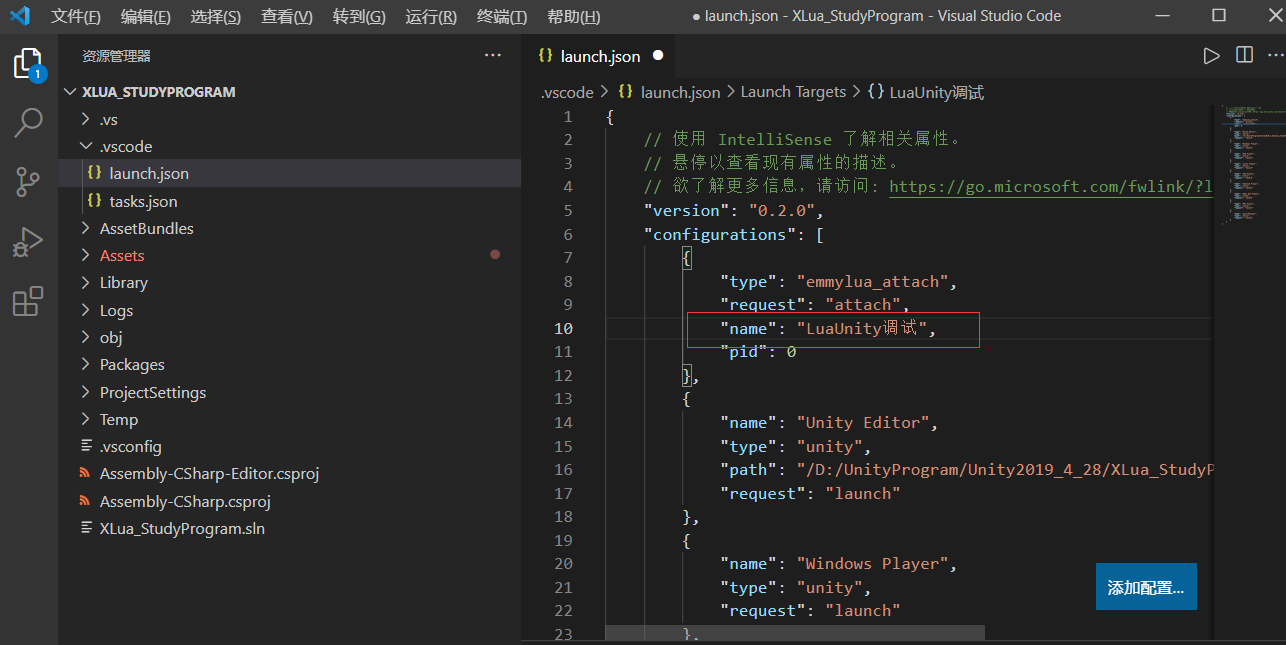The image size is (1286, 645).
Task: Open the 终端 menu
Action: coord(499,16)
